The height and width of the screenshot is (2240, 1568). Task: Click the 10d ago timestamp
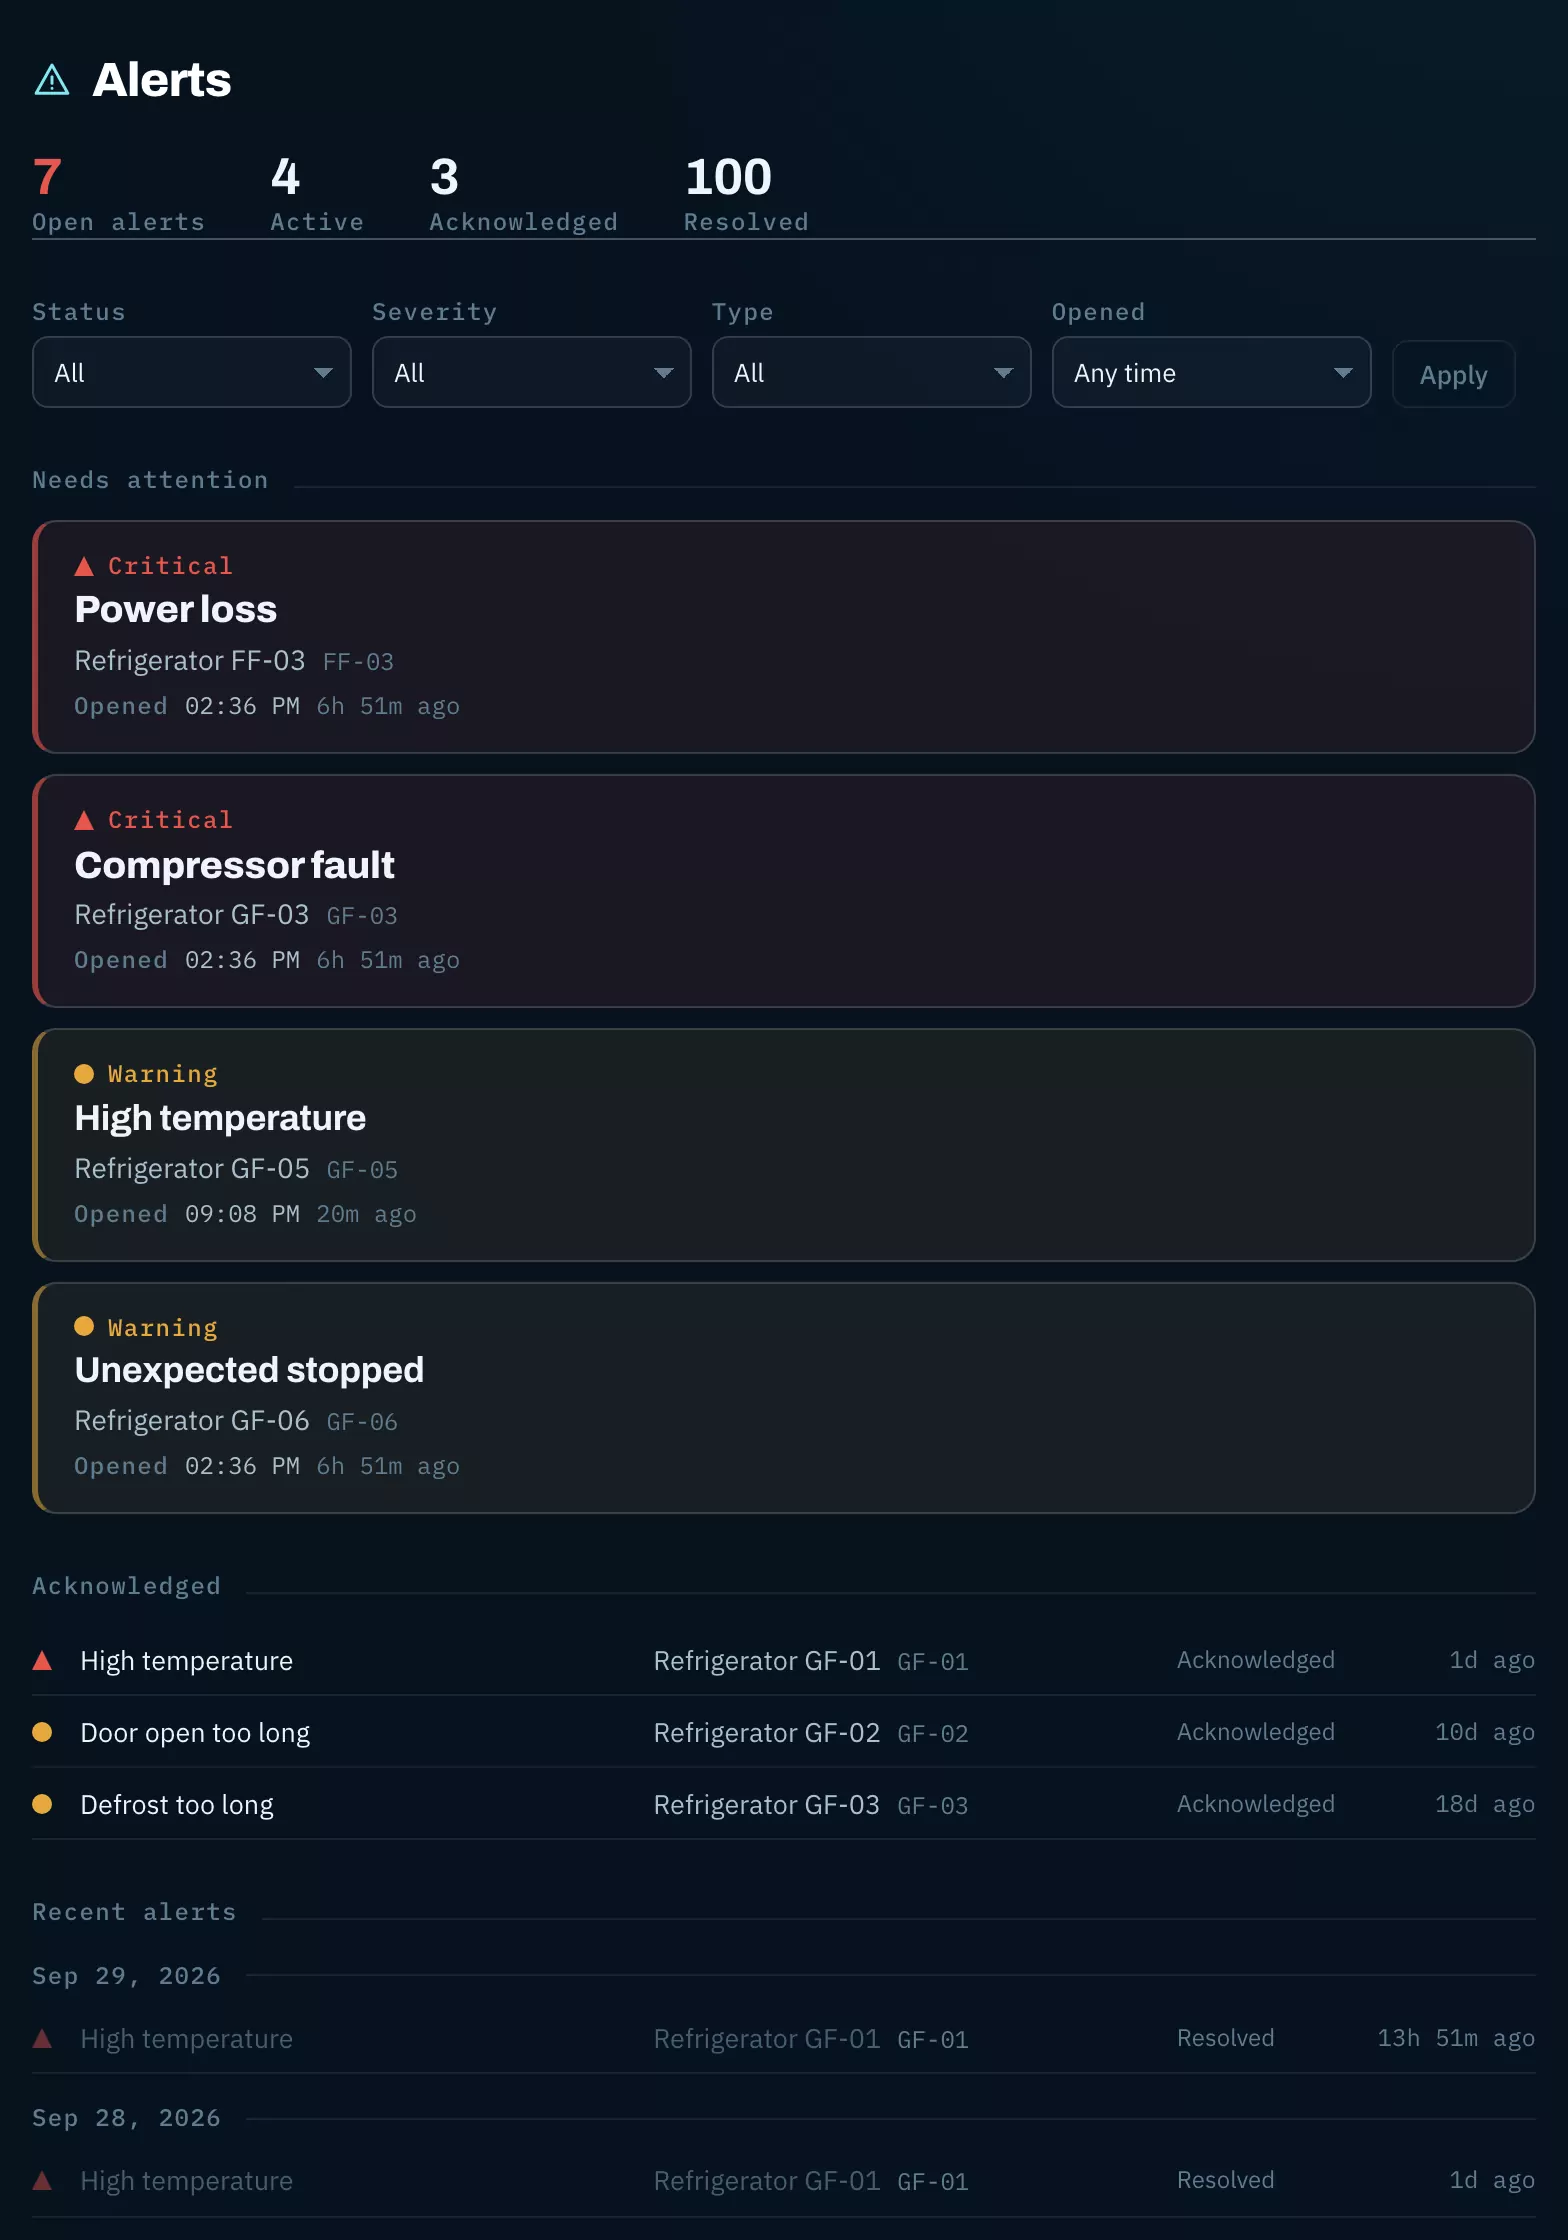point(1485,1732)
